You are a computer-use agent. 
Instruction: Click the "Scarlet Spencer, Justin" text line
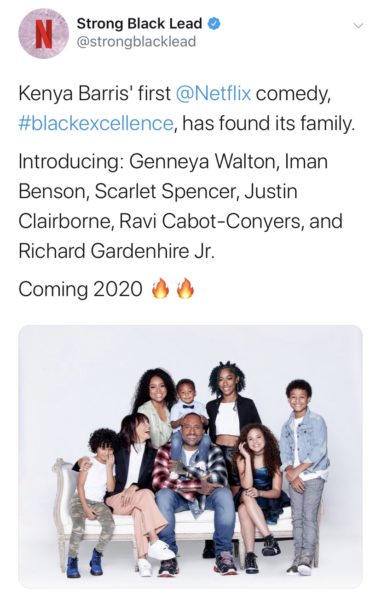click(x=195, y=191)
